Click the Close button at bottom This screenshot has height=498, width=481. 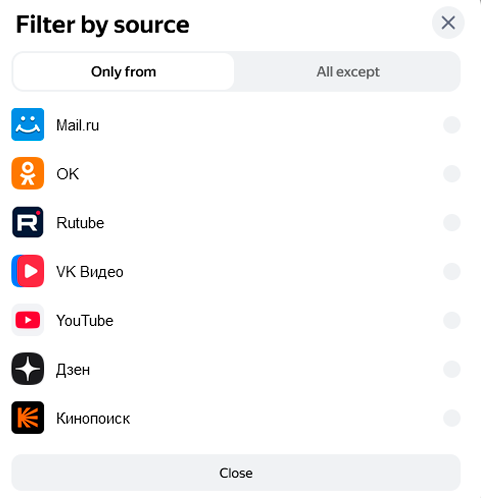236,473
